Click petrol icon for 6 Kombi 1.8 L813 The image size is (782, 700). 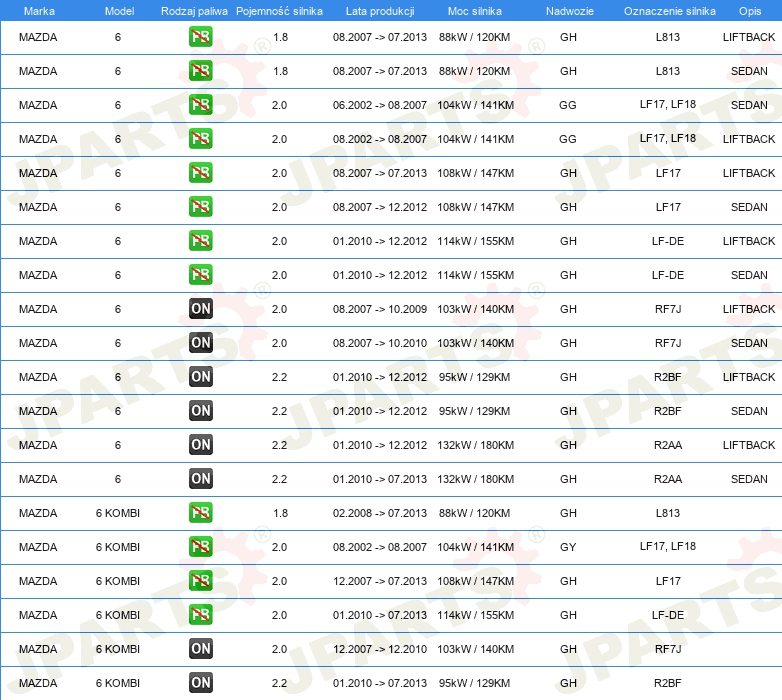coord(200,513)
